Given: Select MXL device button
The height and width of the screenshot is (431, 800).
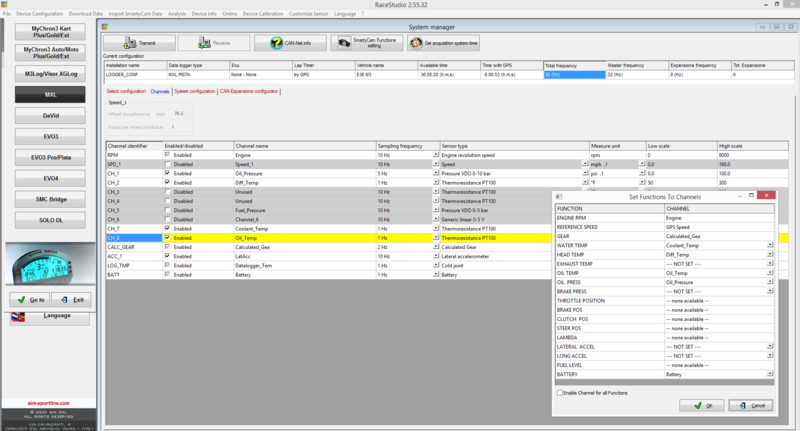Looking at the screenshot, I should (x=50, y=94).
